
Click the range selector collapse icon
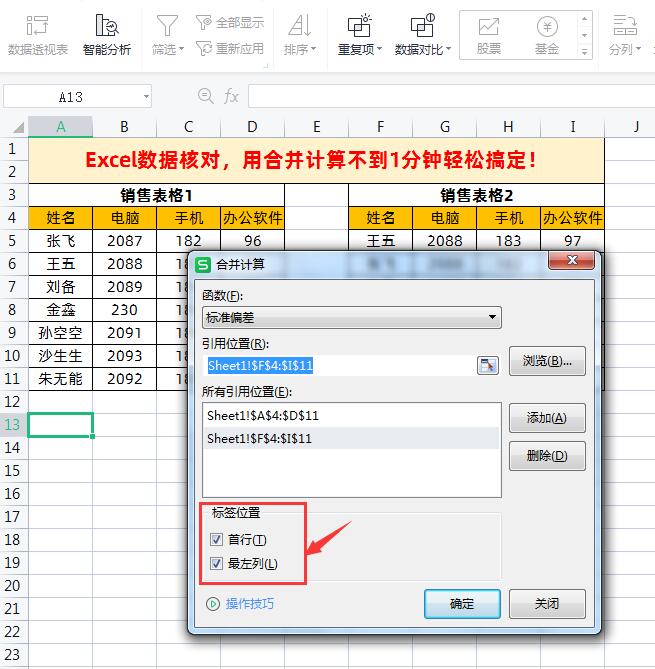click(488, 366)
